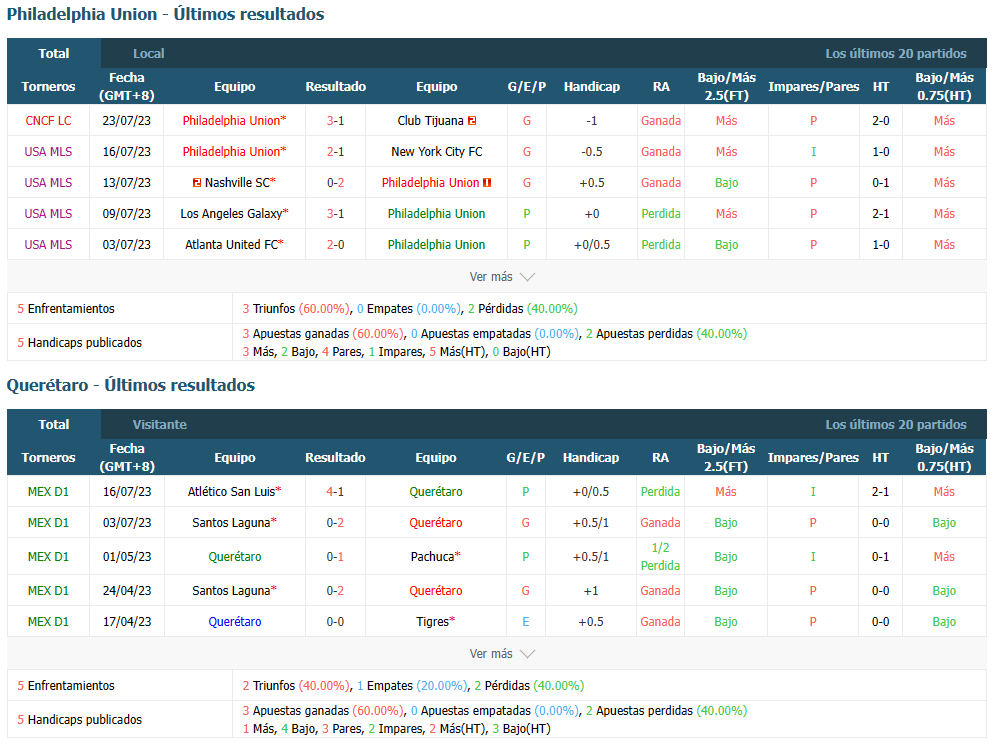Open 'Los últimos 20 partidos' in Philadelphia Union table
This screenshot has height=745, width=993.
(895, 53)
